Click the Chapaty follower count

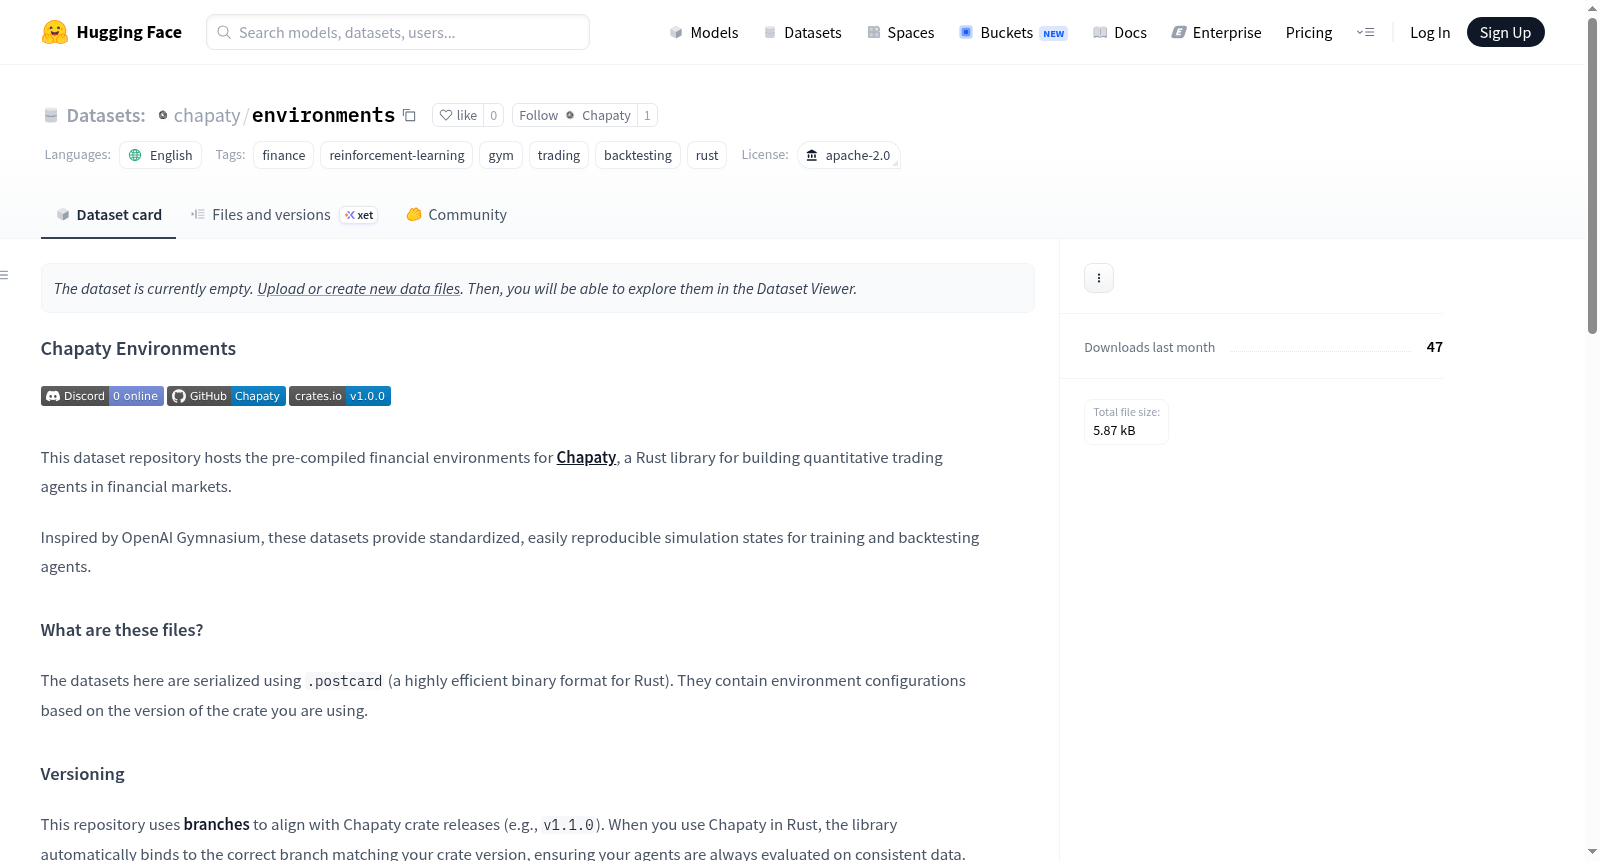[x=647, y=115]
